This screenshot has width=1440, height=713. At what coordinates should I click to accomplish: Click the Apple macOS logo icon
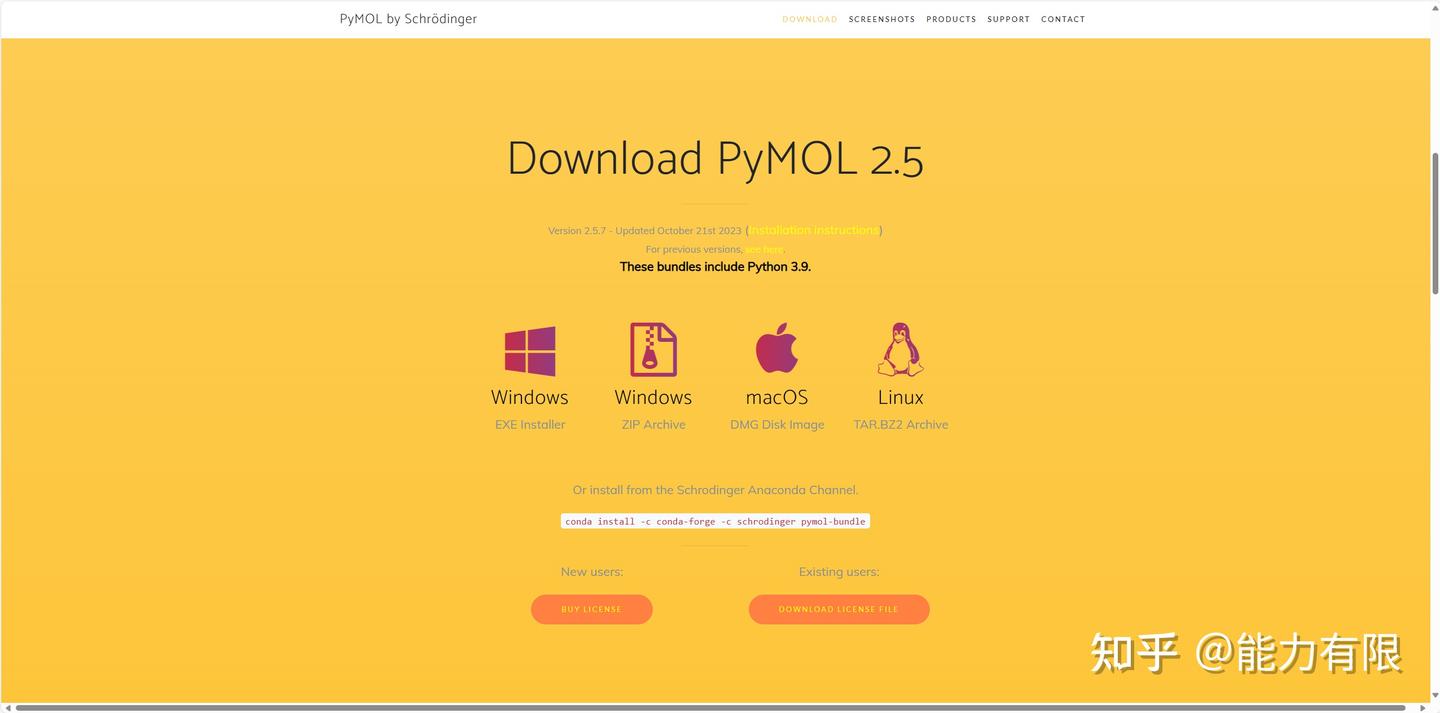point(777,348)
